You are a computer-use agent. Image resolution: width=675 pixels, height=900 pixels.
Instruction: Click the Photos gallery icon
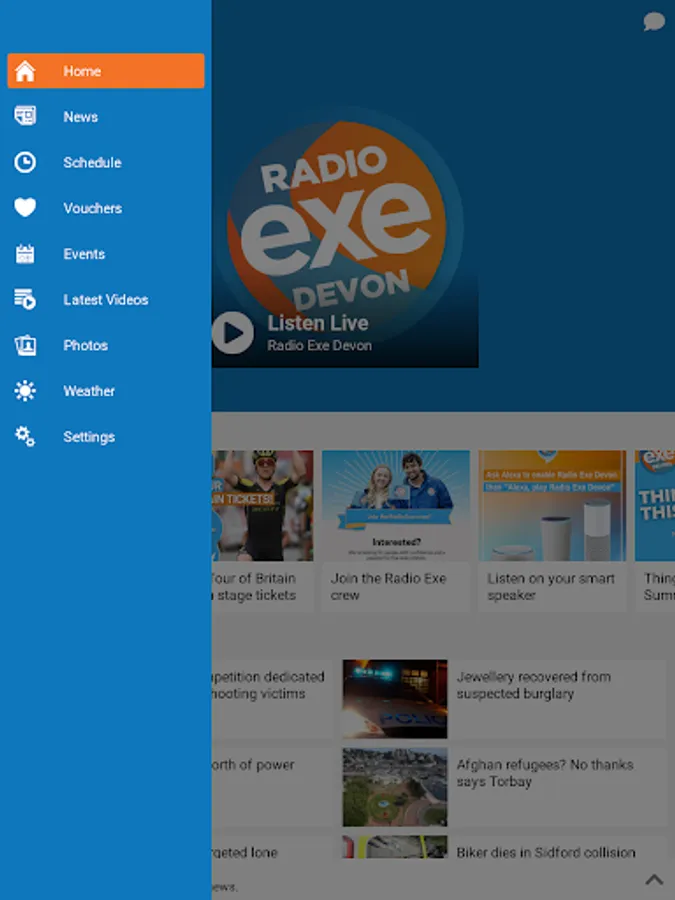click(x=25, y=345)
